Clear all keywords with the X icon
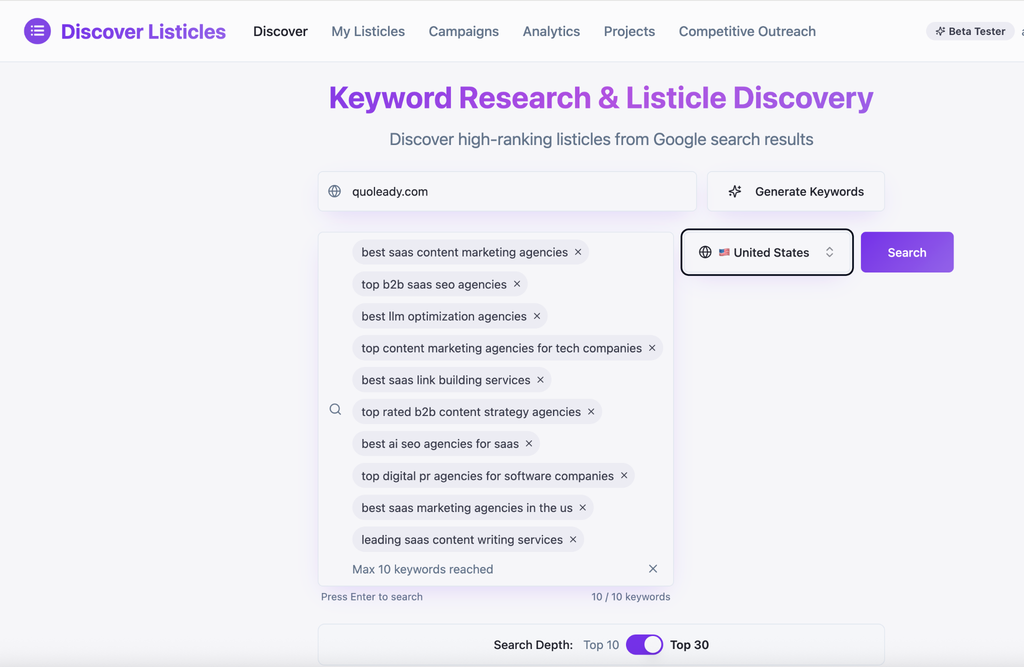1024x667 pixels. pos(653,569)
